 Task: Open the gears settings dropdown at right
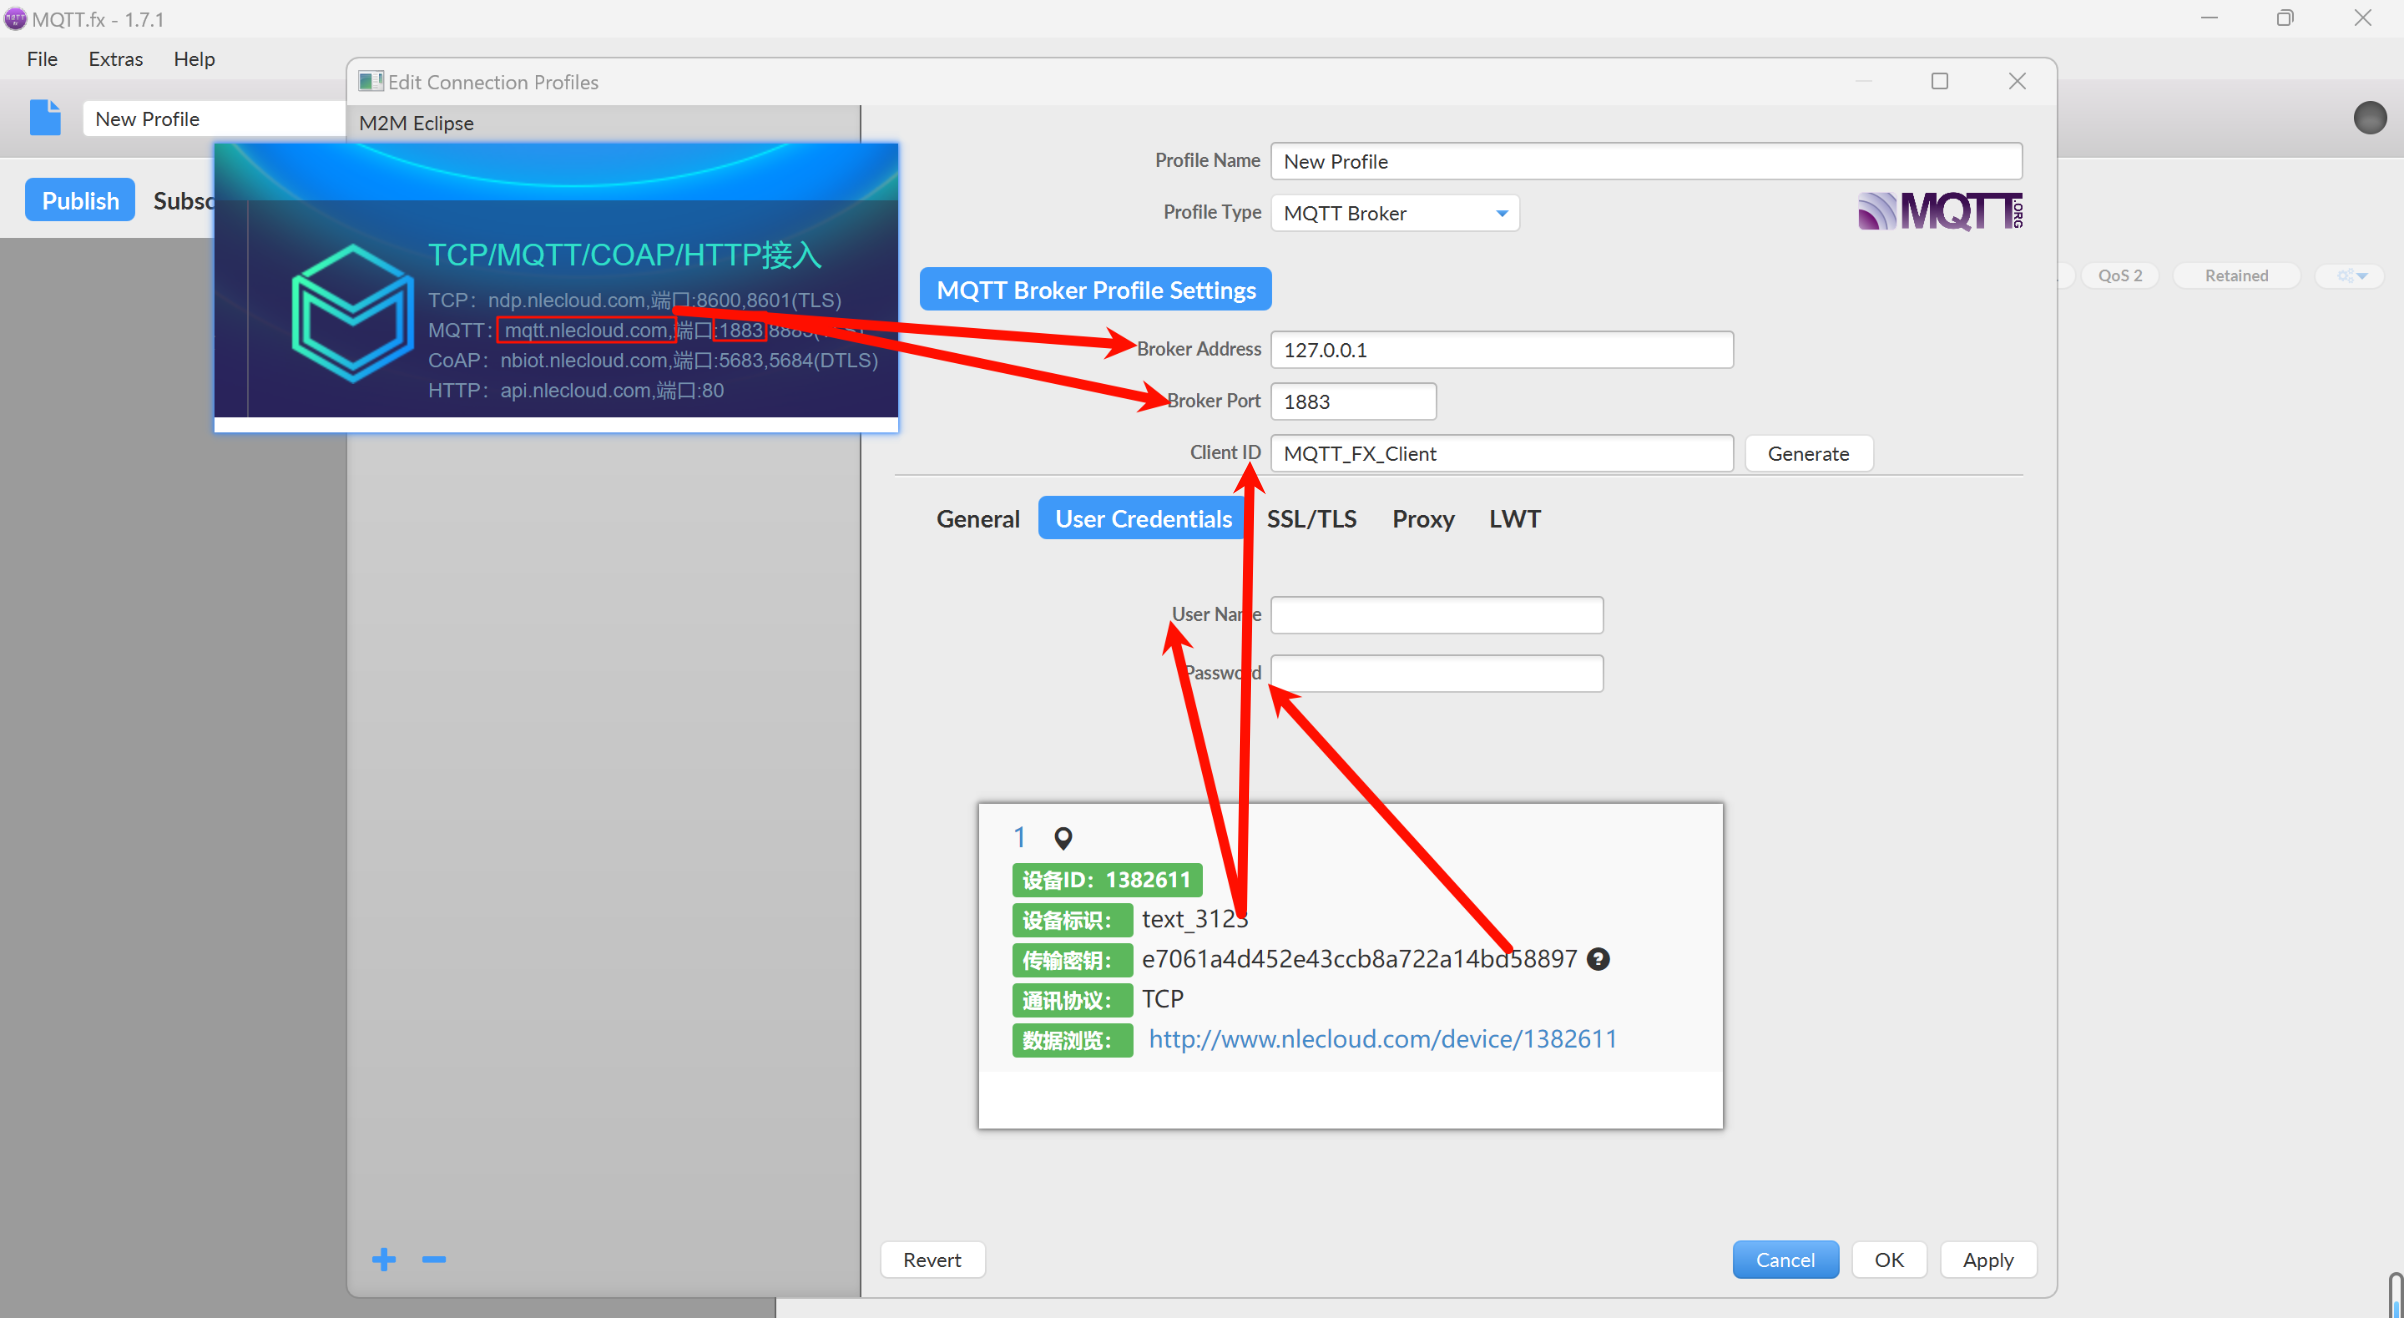[2352, 276]
